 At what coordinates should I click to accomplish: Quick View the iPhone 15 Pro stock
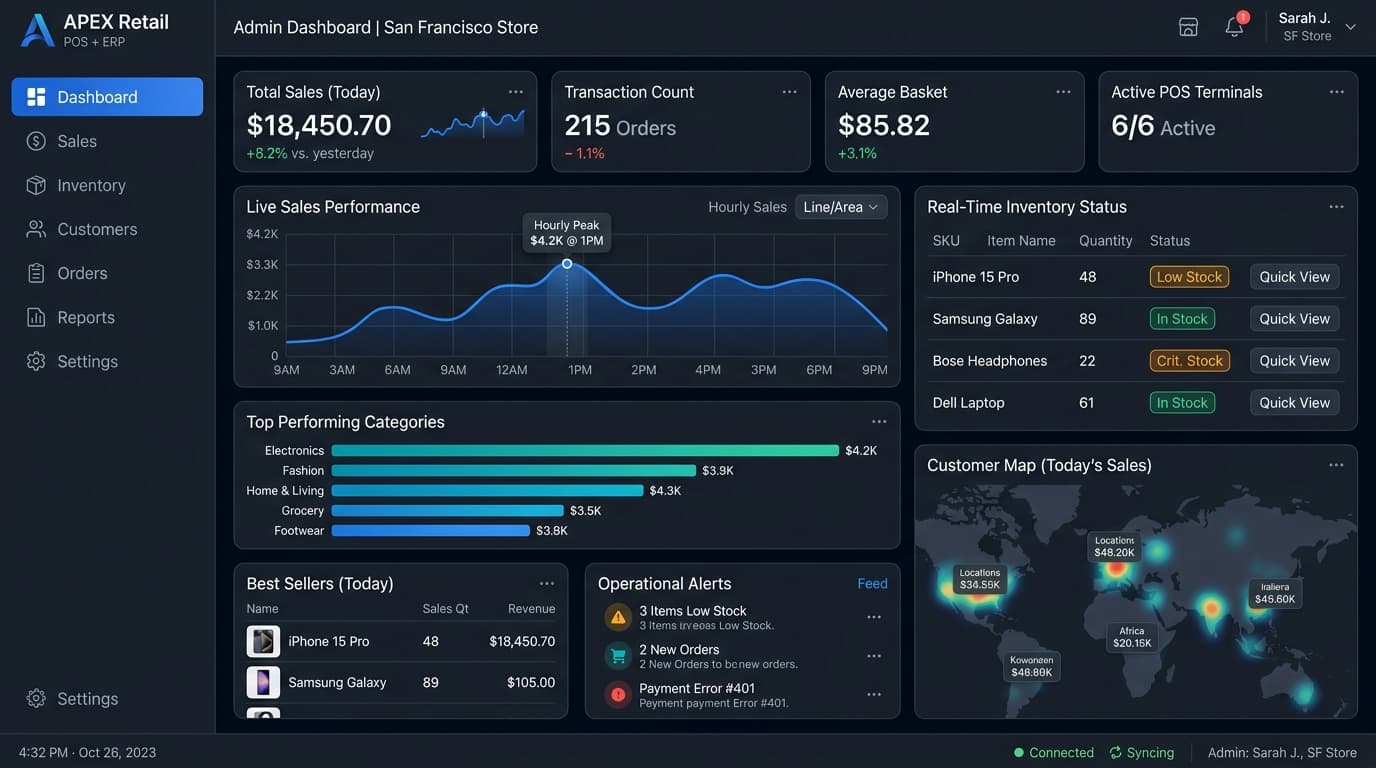(1295, 277)
